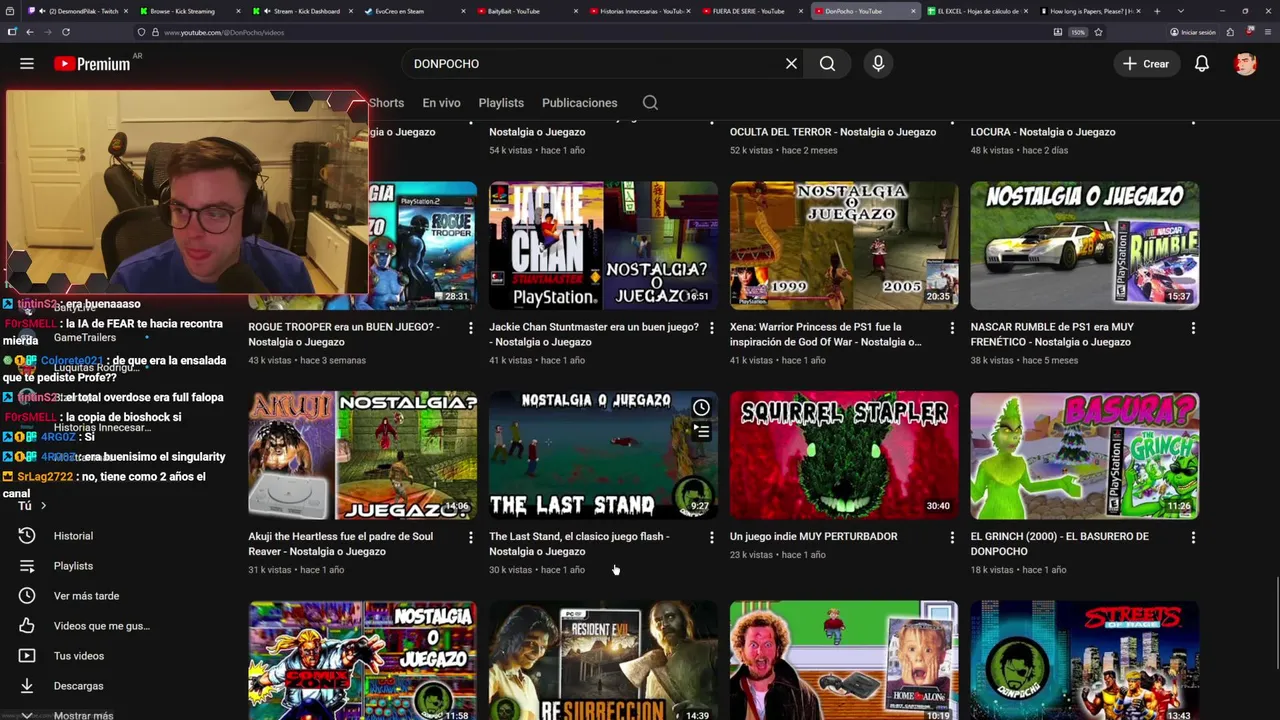Open options for Xena Warrior Princess video
Viewport: 1280px width, 720px height.
click(951, 328)
